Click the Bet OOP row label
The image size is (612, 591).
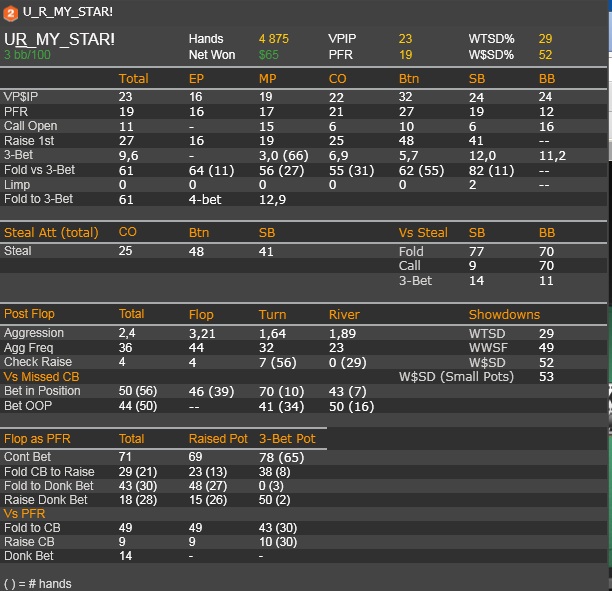pyautogui.click(x=28, y=406)
